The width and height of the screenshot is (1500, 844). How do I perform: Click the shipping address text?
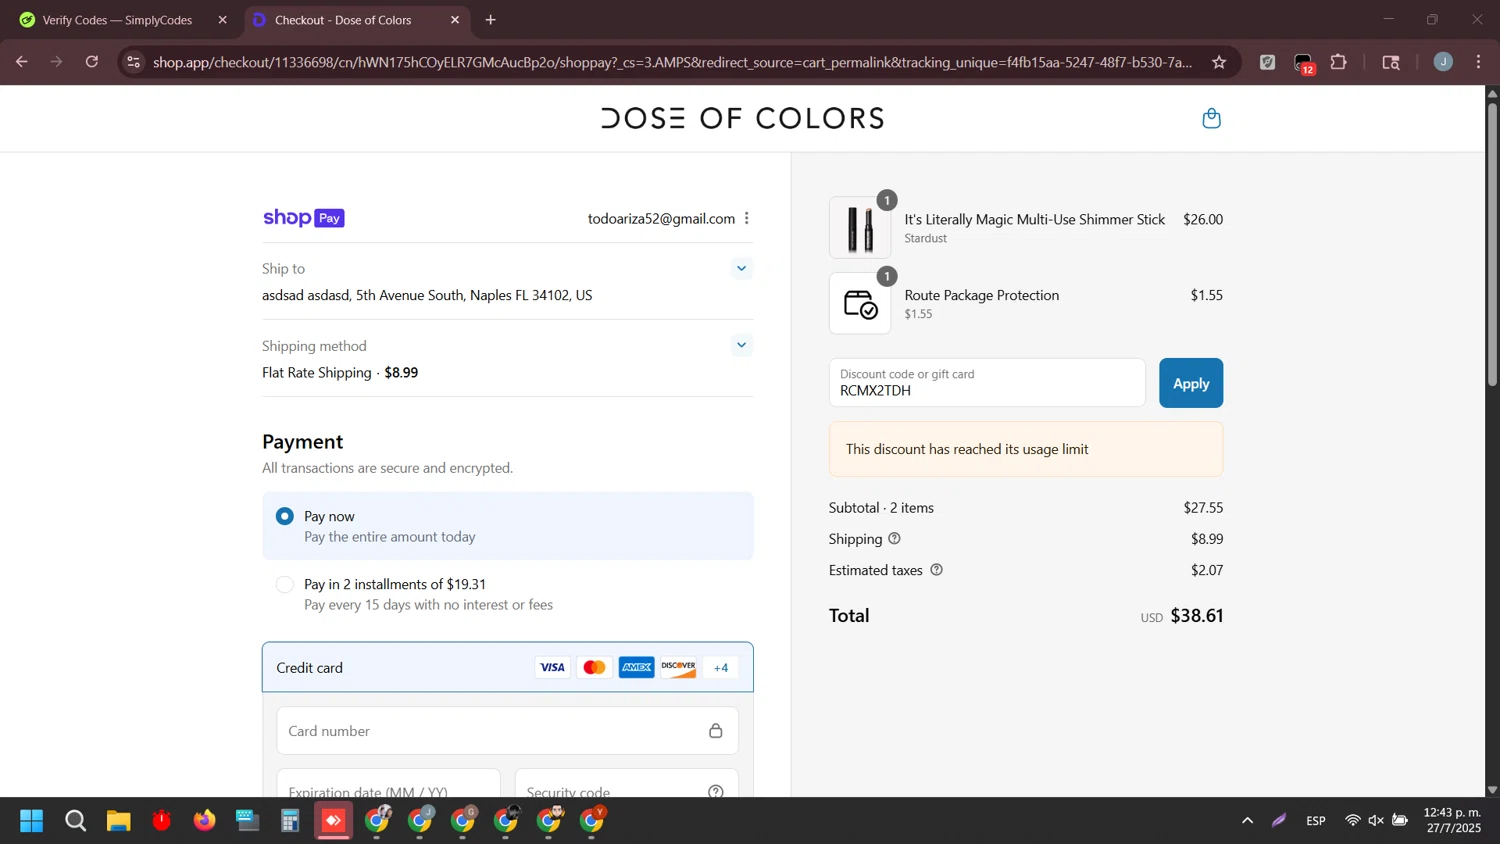point(427,295)
